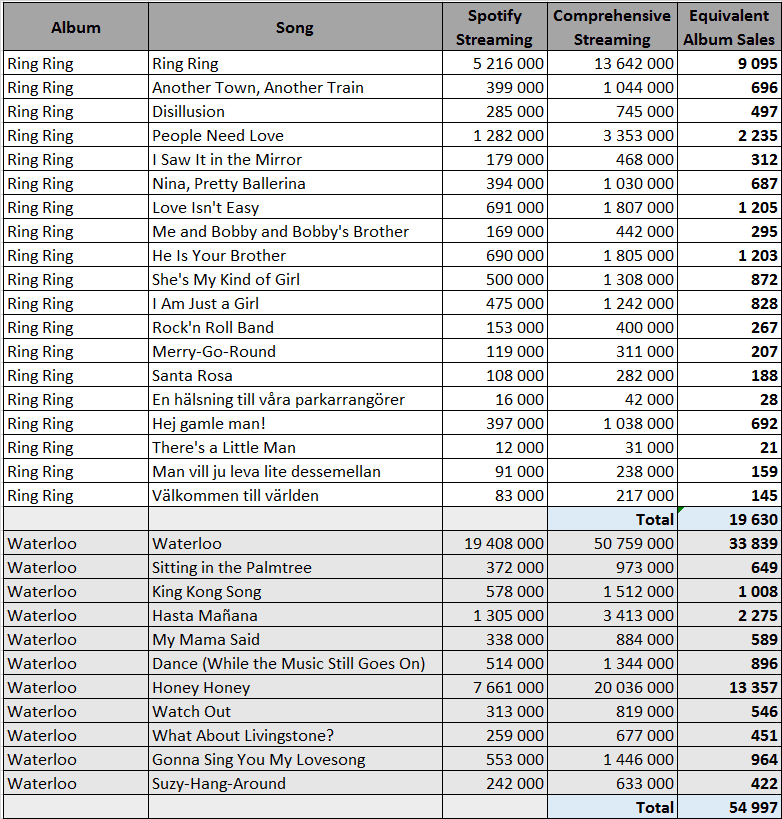Click the 'King Kong Song' cell
The width and height of the screenshot is (782, 819).
tap(295, 592)
